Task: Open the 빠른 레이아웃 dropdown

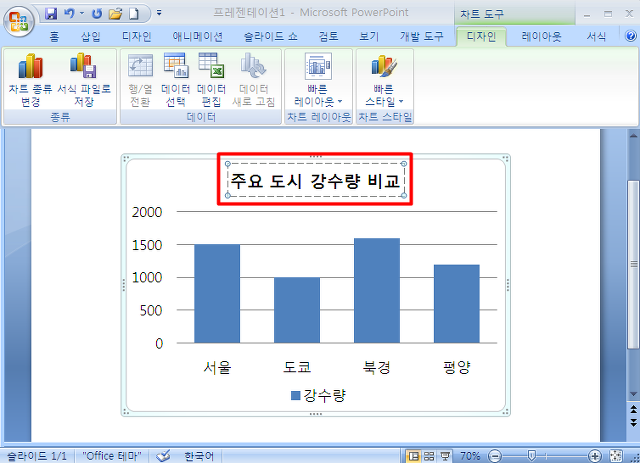Action: [x=318, y=80]
